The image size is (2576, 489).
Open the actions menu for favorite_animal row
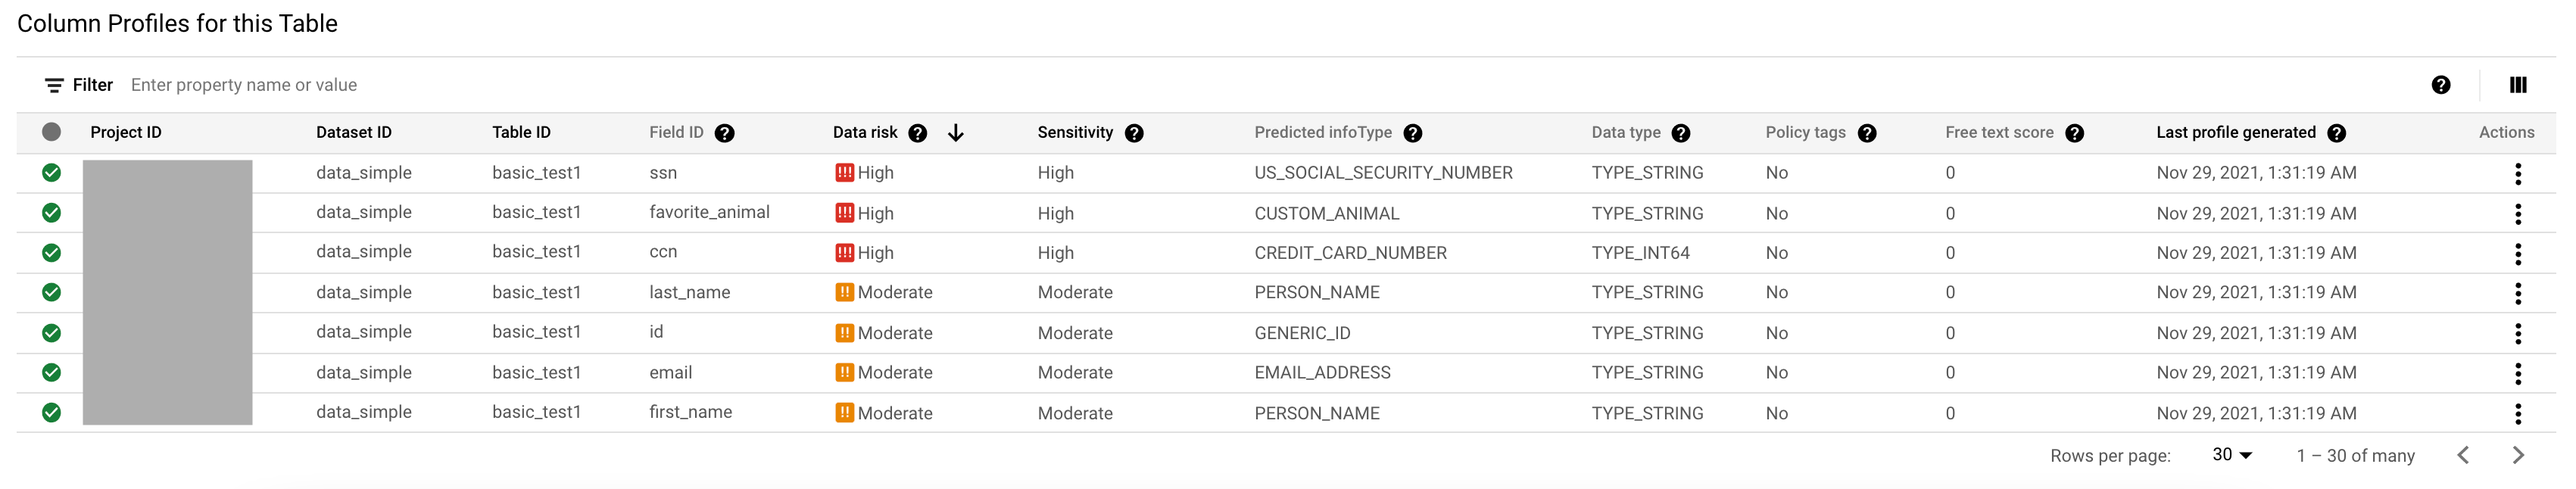point(2518,214)
